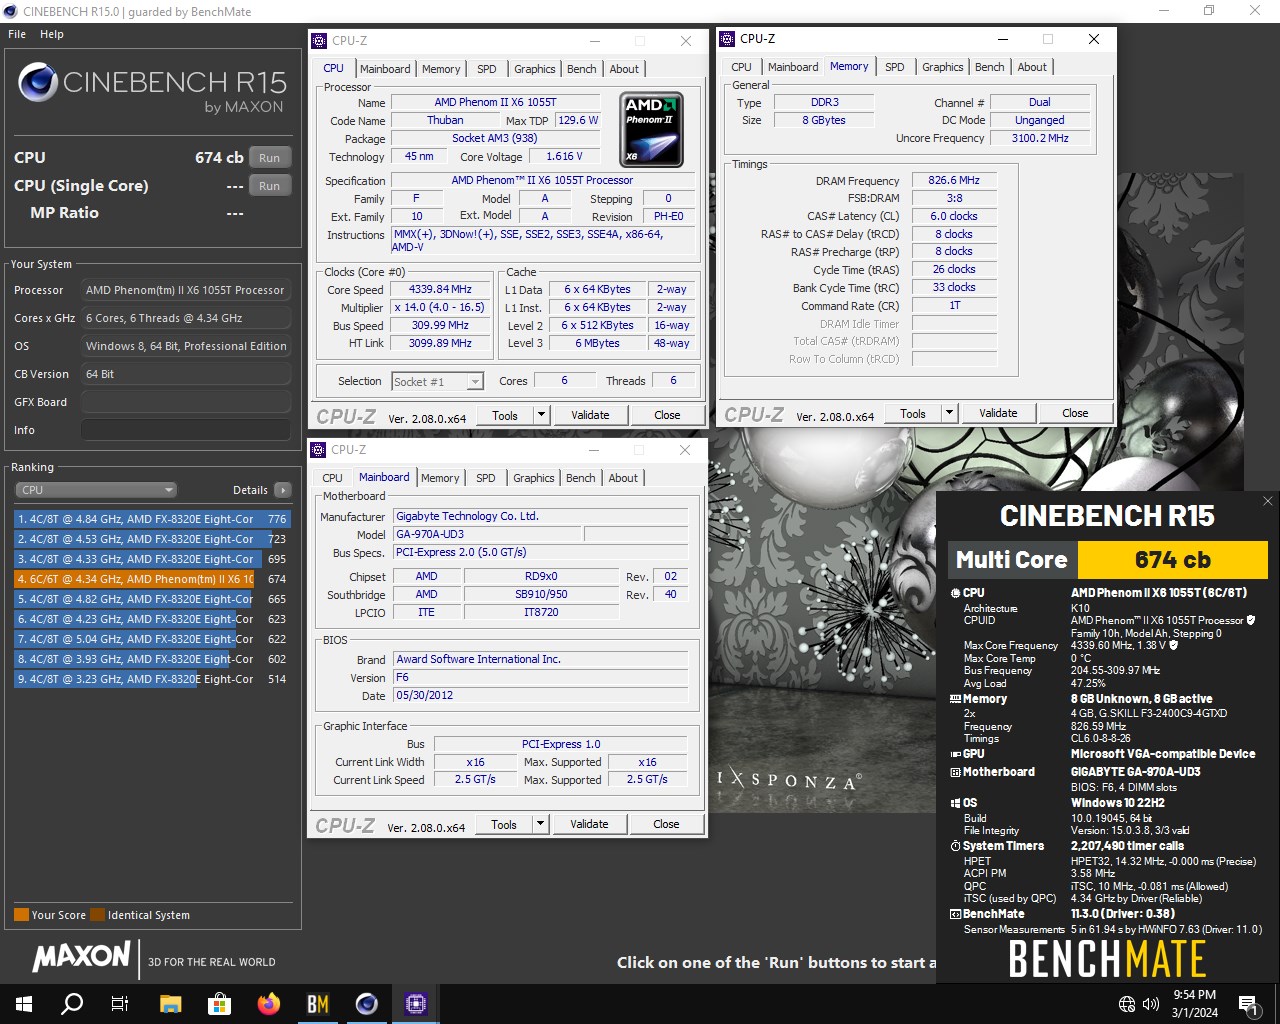Click Tools button in Memory window
This screenshot has height=1024, width=1280.
913,413
